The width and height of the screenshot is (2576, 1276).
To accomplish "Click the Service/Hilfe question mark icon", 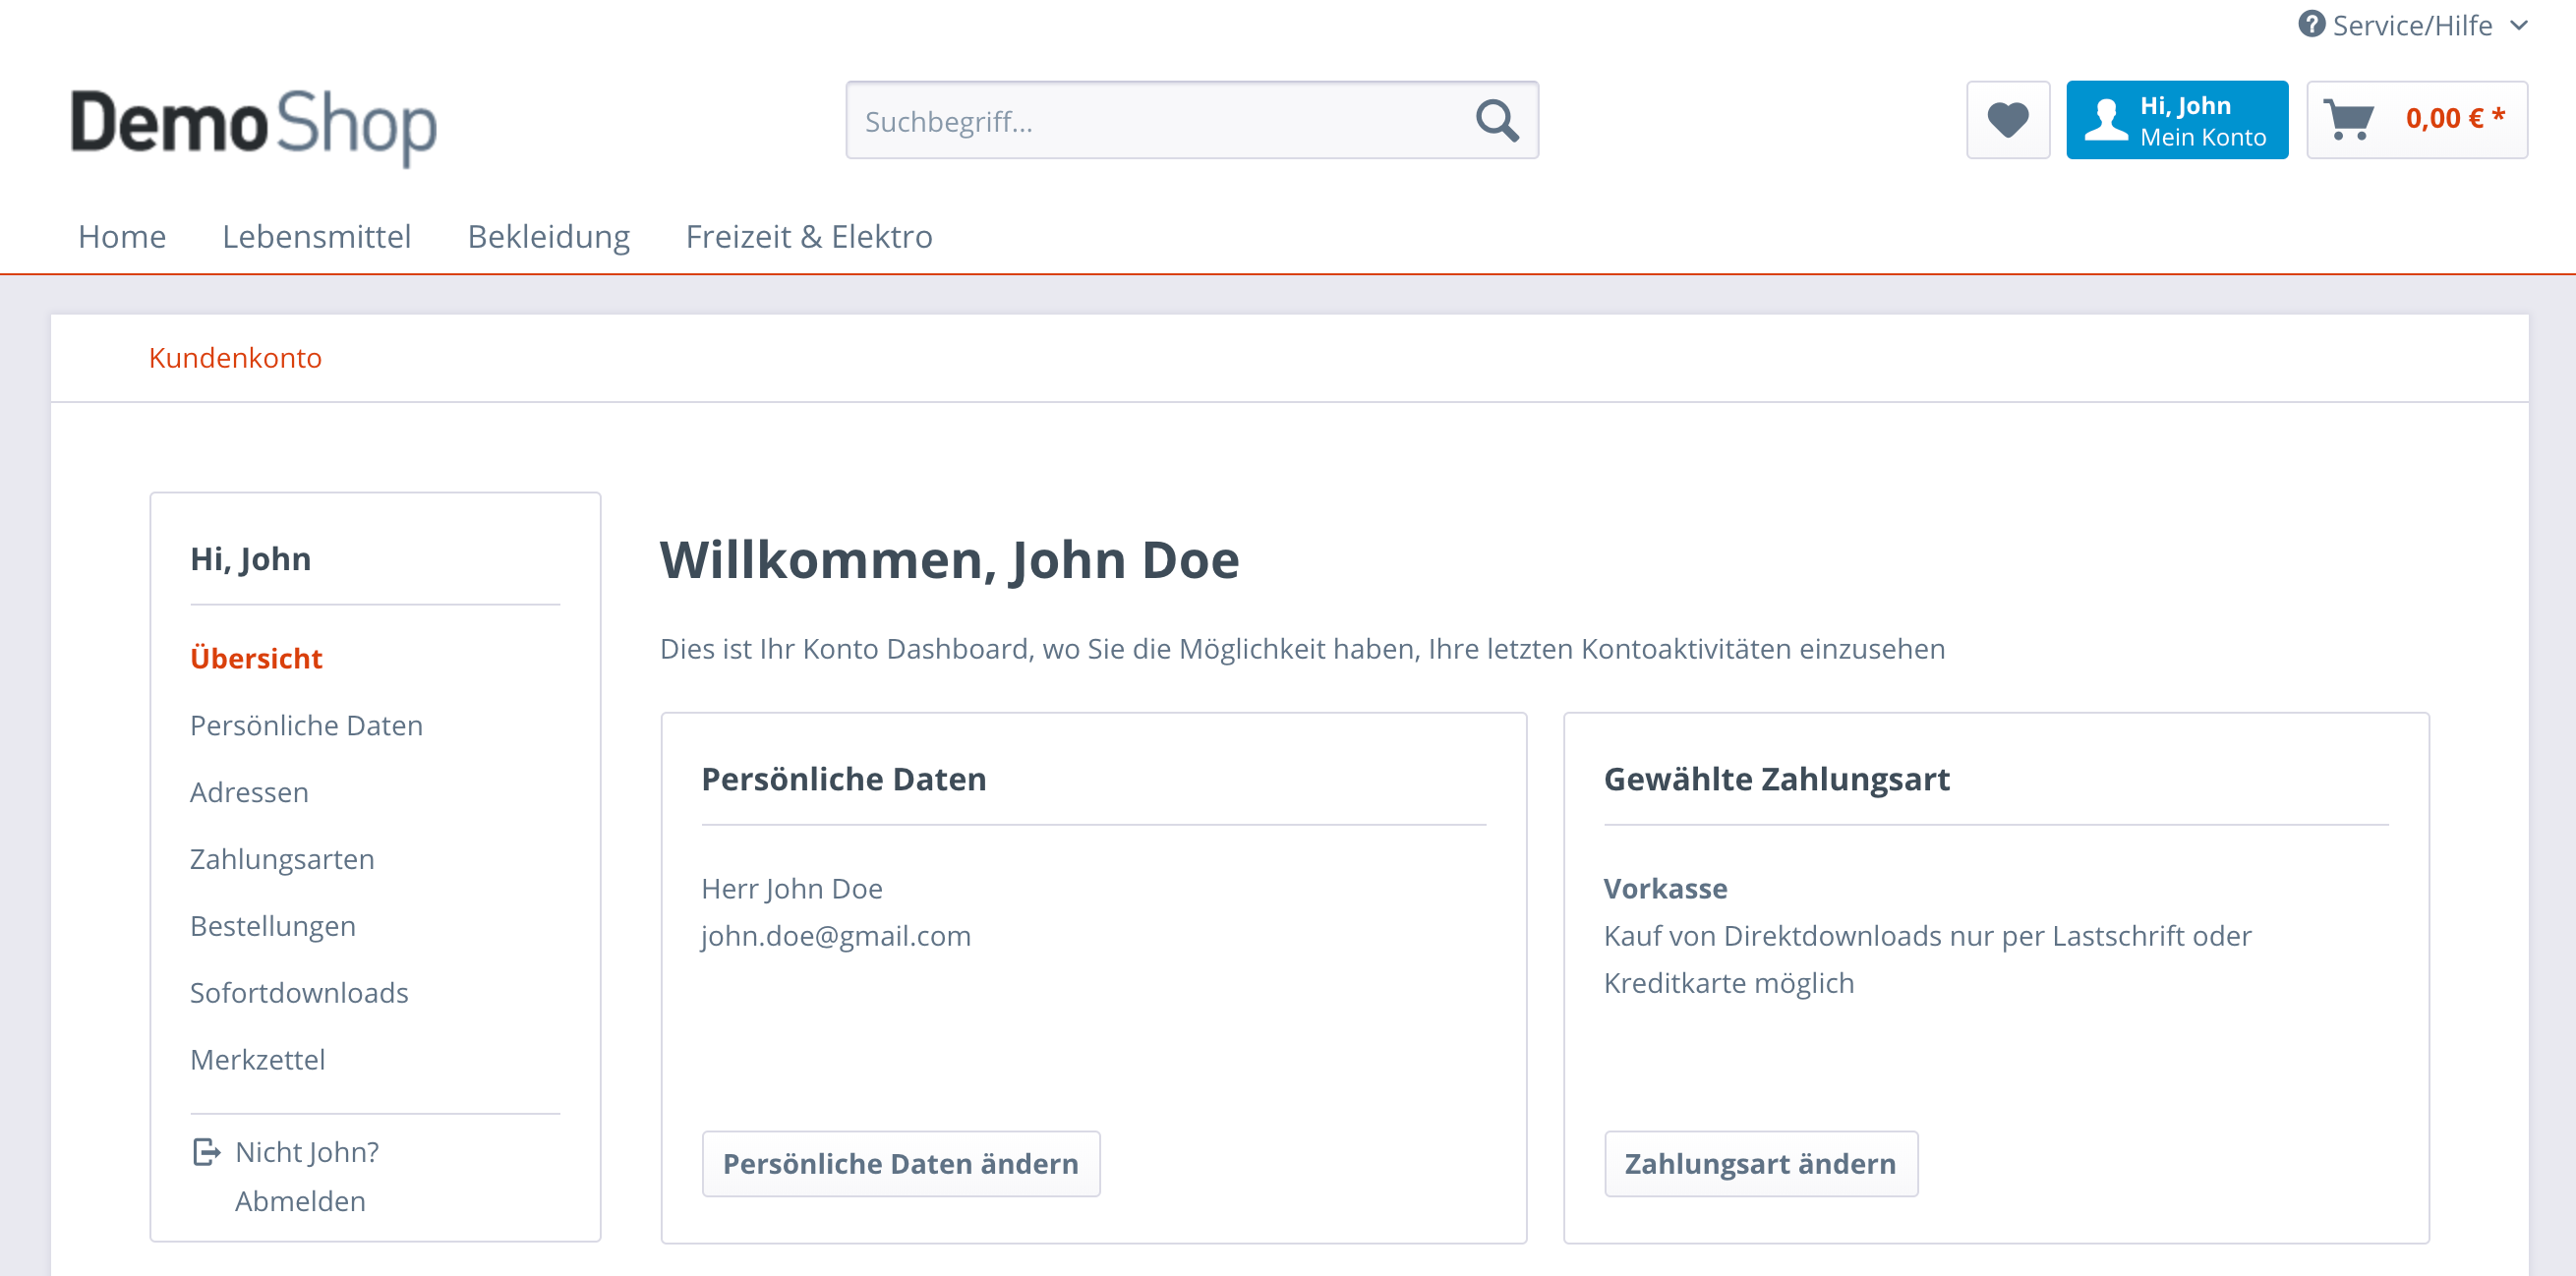I will (2311, 24).
